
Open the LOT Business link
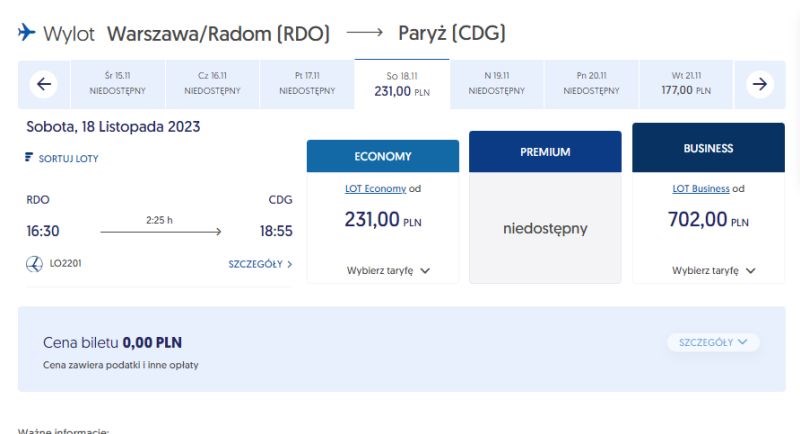tap(701, 189)
